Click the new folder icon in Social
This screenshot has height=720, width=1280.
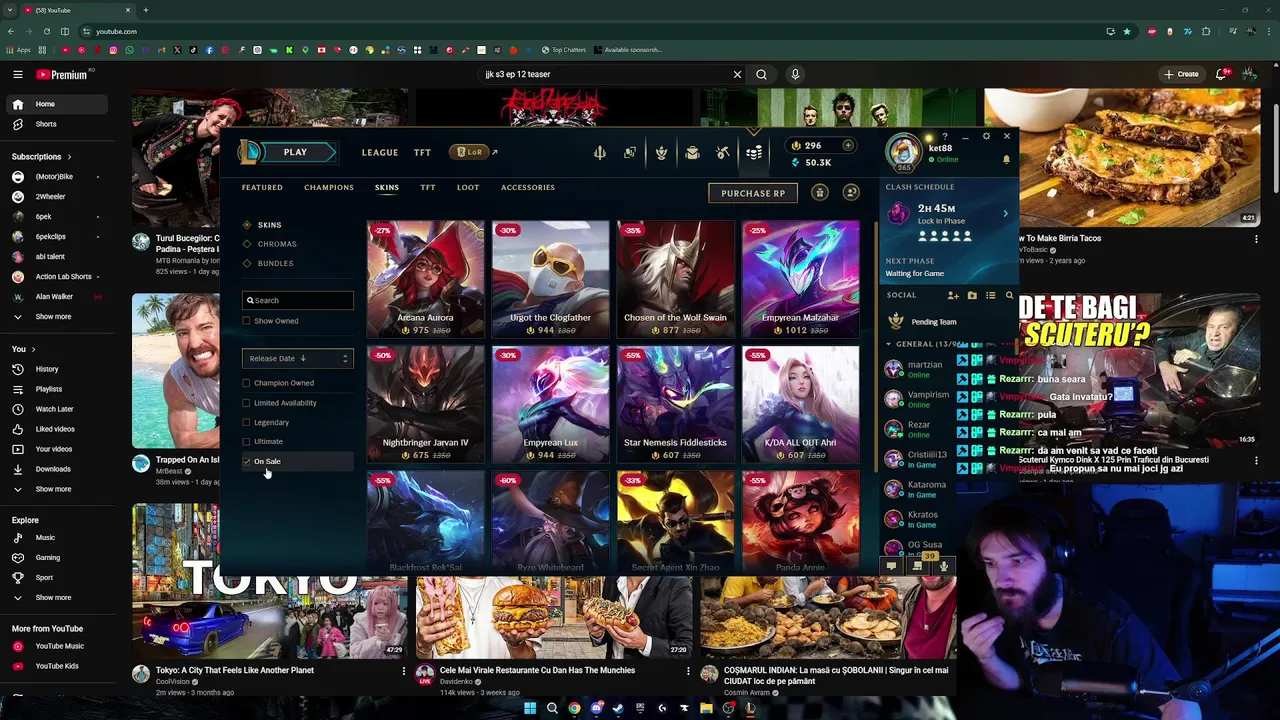972,296
